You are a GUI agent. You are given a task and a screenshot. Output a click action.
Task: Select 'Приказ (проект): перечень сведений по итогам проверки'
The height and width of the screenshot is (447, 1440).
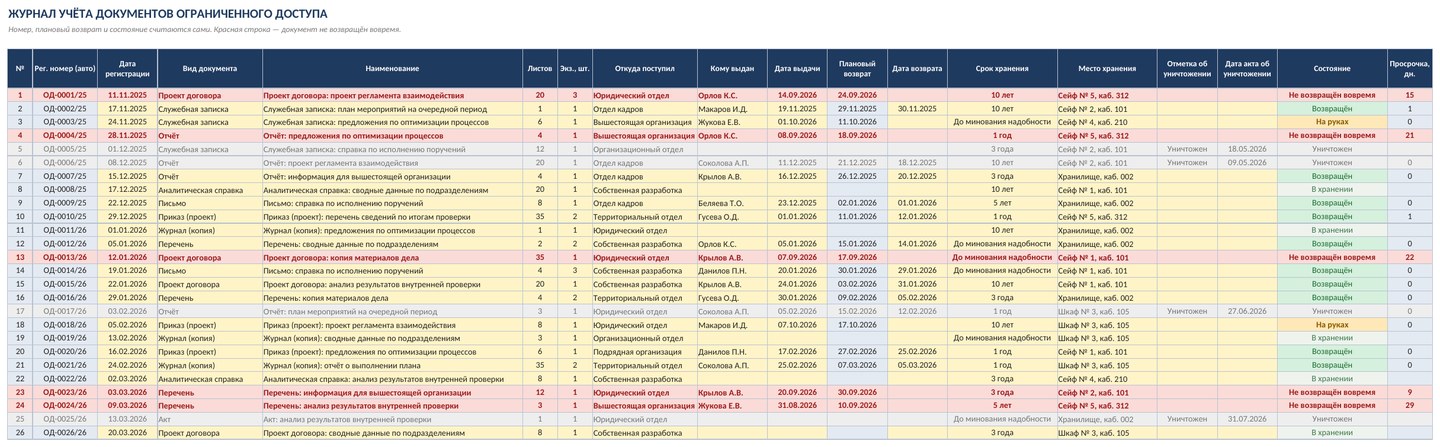[x=392, y=216]
